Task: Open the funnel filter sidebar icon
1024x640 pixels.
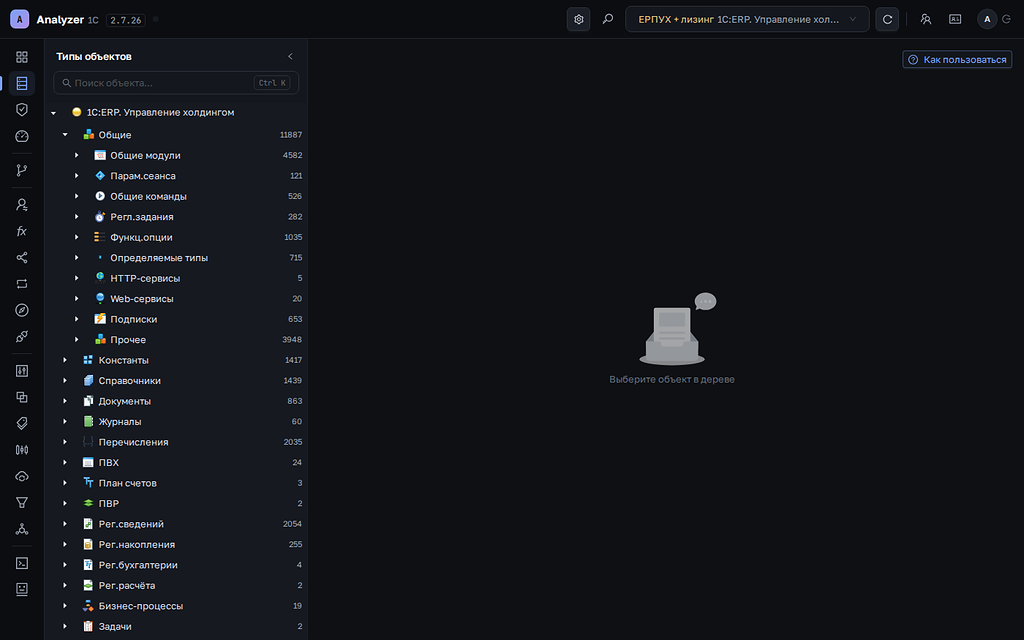Action: click(x=22, y=502)
